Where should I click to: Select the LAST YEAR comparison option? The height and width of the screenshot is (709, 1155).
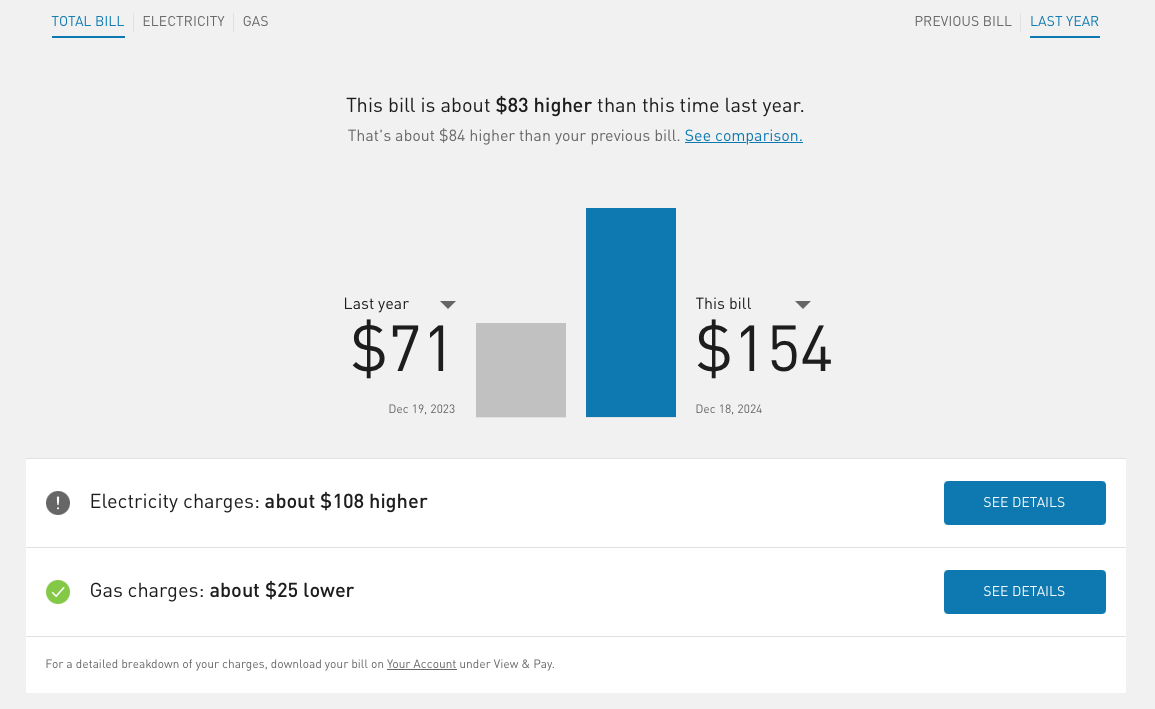click(1064, 21)
